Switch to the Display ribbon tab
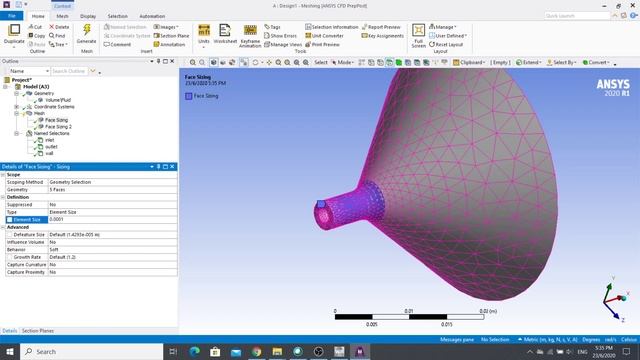 (88, 16)
